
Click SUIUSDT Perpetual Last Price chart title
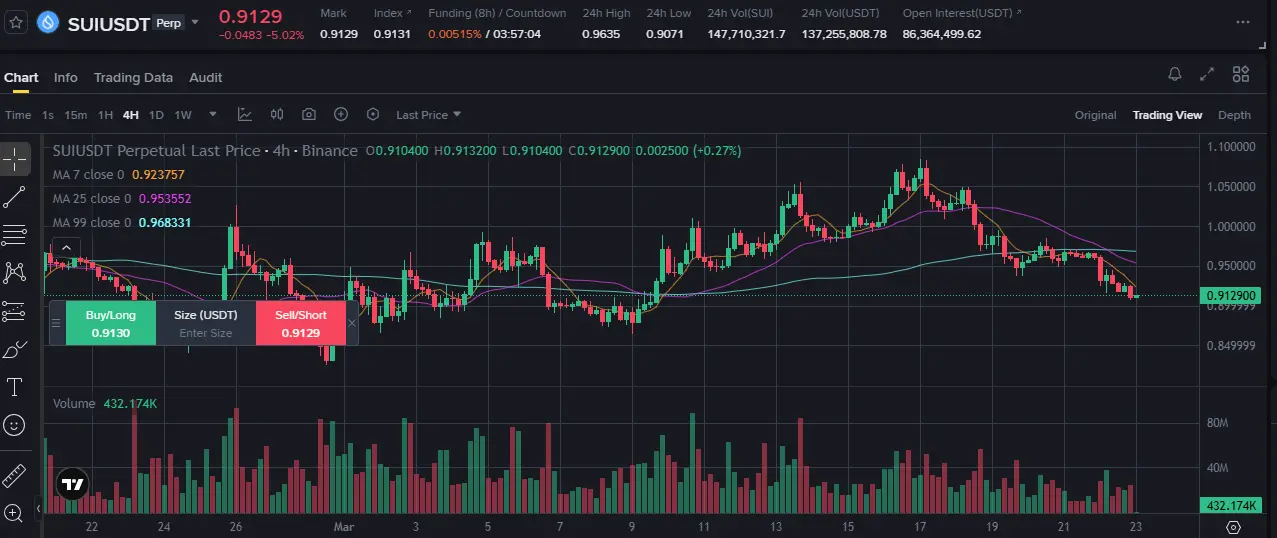205,150
